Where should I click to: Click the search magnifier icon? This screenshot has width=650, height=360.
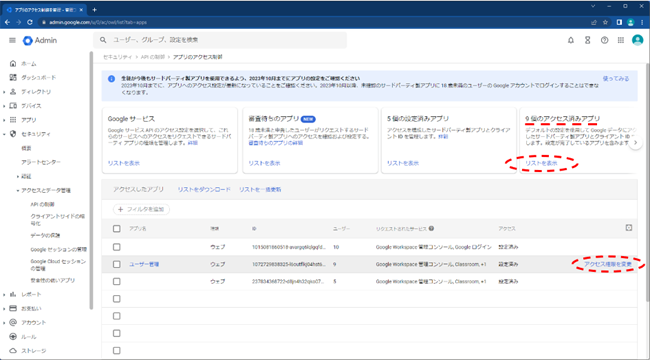103,40
